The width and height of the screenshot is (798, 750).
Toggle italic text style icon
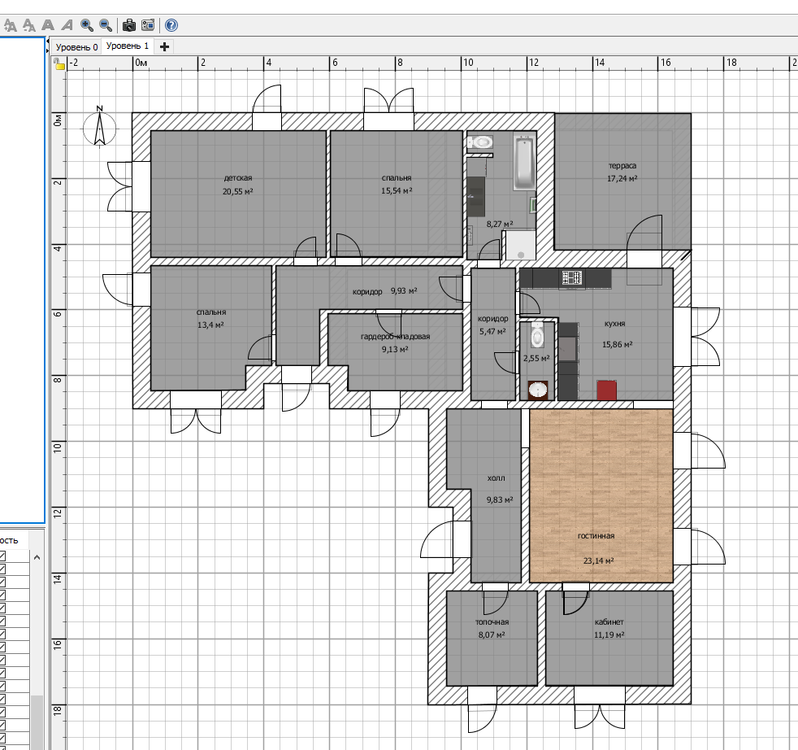pos(67,25)
